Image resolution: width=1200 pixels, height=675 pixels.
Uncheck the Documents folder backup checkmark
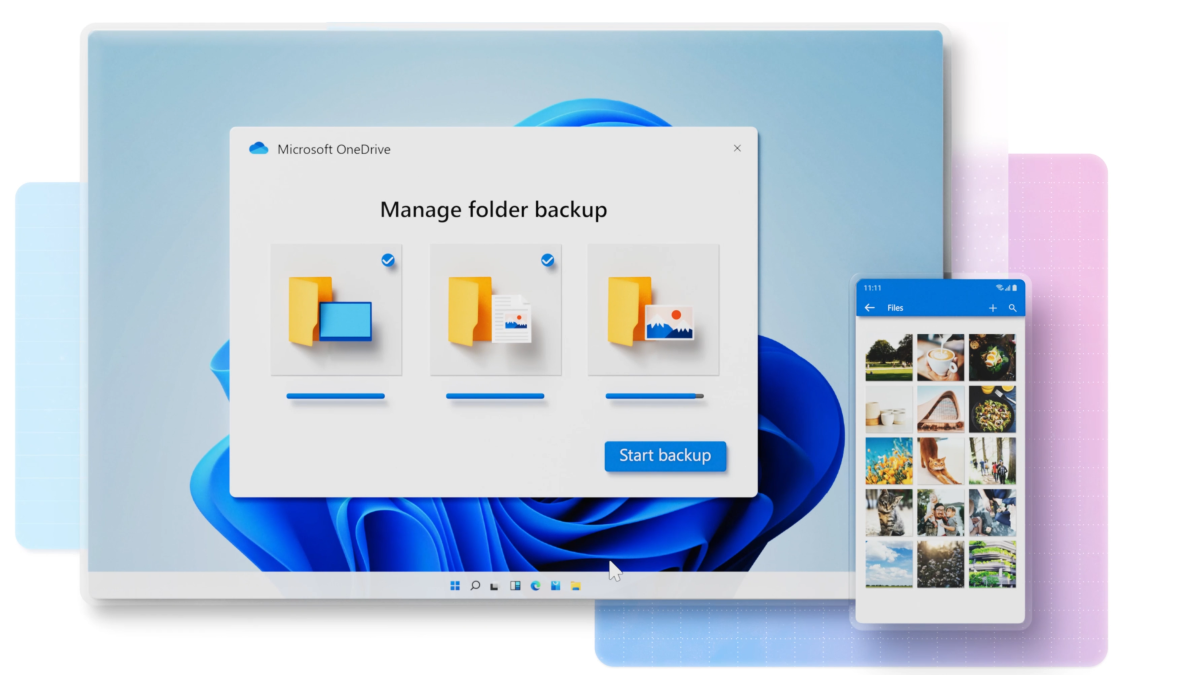pos(547,260)
